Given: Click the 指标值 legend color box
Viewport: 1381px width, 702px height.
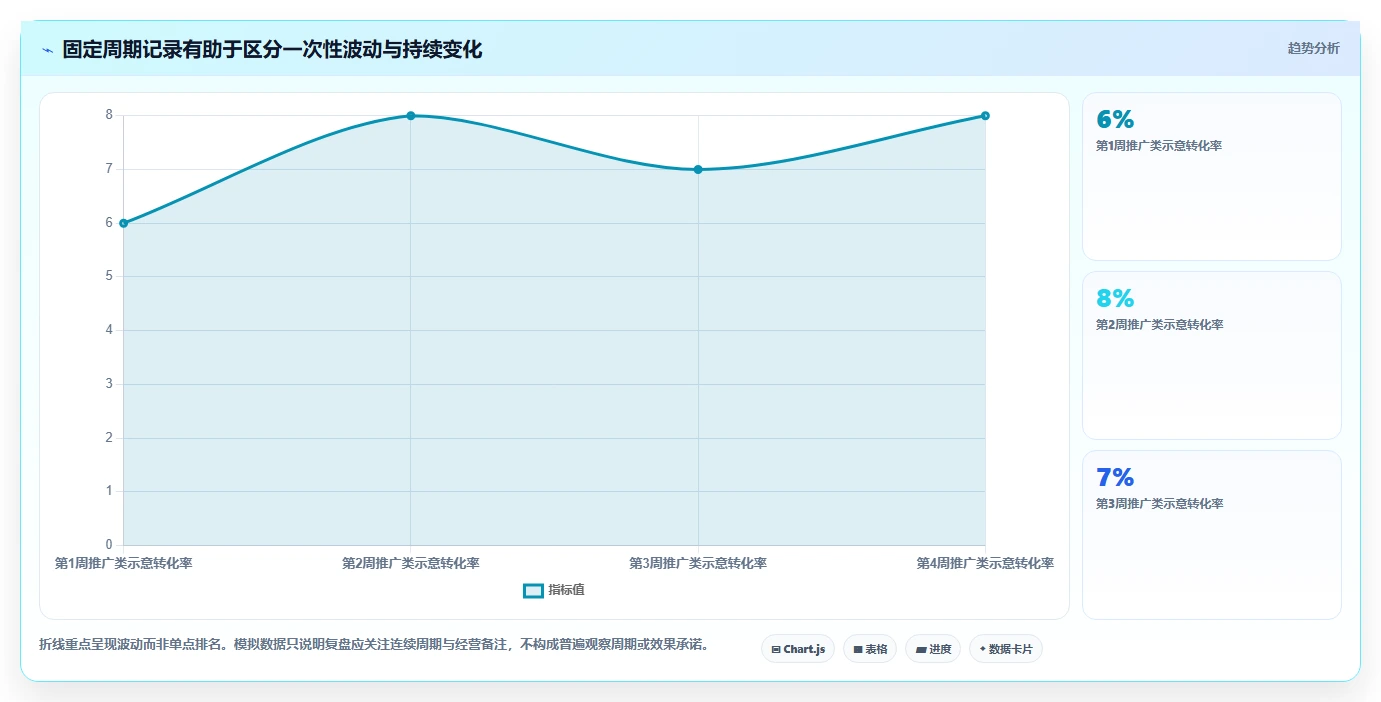Looking at the screenshot, I should (534, 590).
